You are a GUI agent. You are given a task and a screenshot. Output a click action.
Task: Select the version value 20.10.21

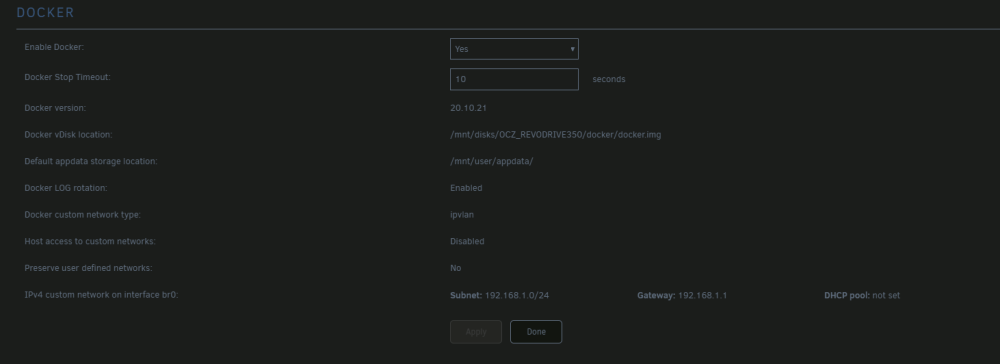[468, 108]
